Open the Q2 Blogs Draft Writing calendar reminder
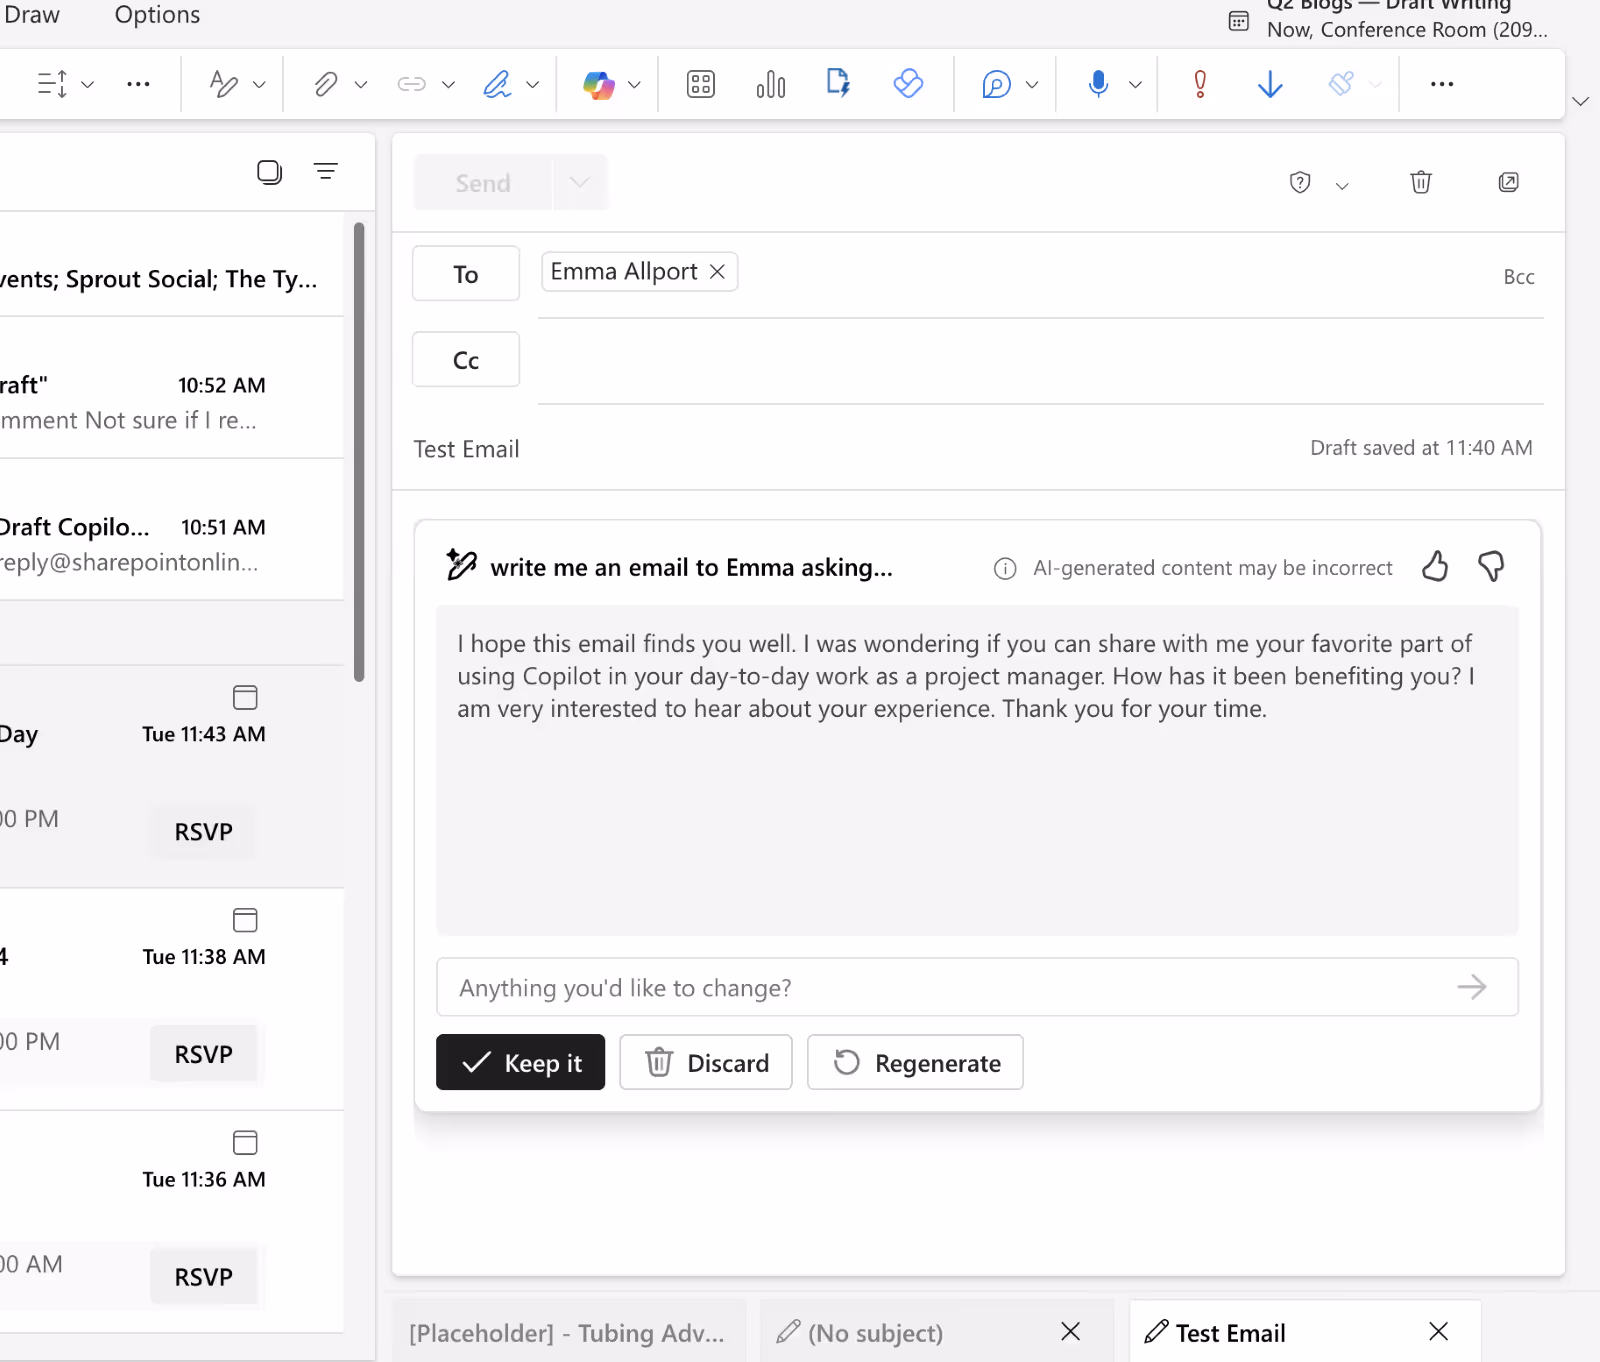This screenshot has width=1600, height=1362. [x=1390, y=18]
